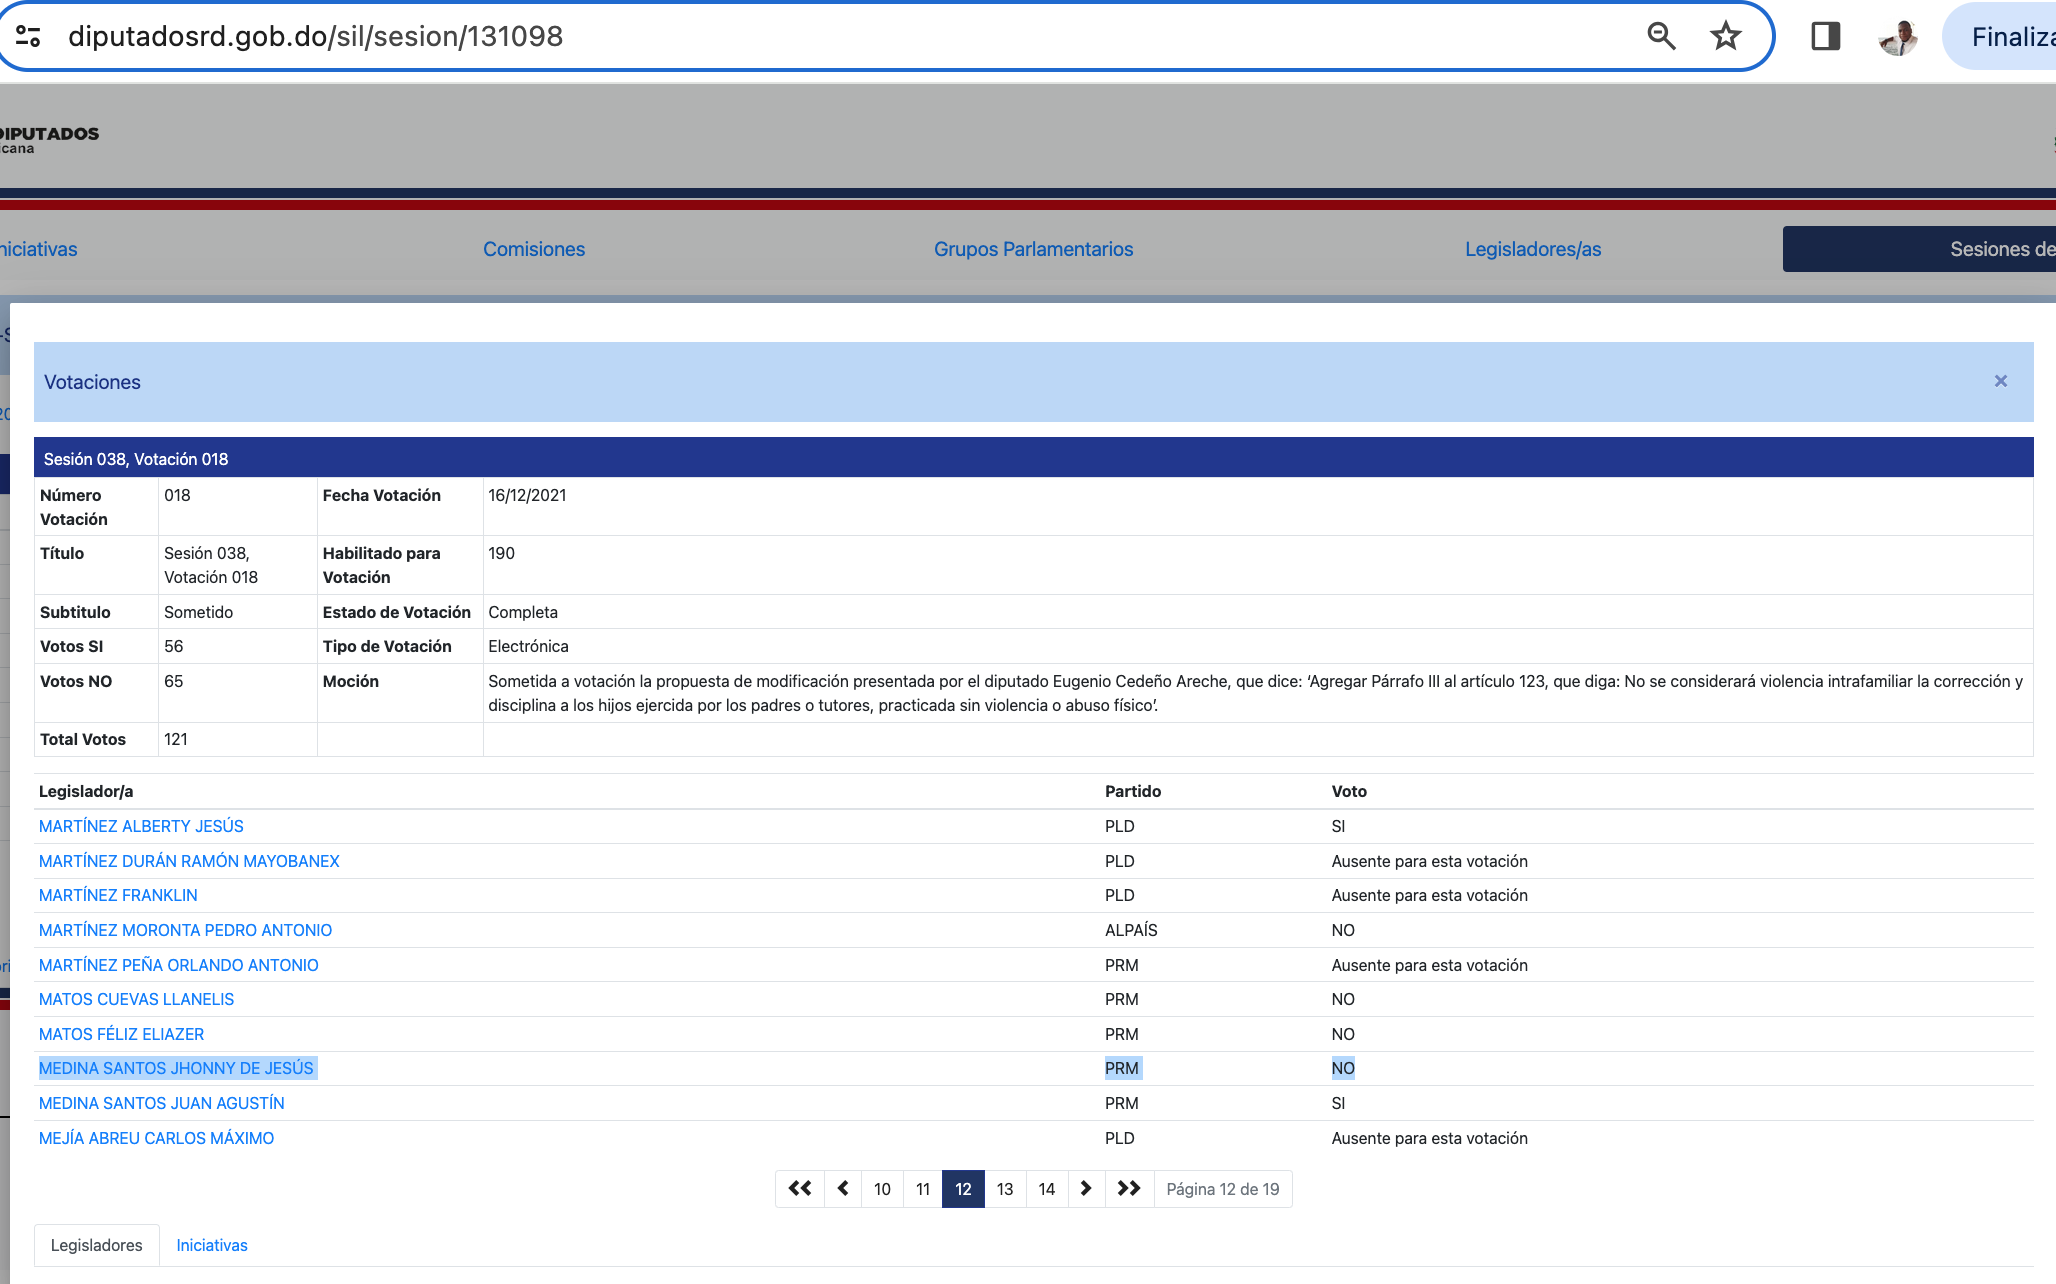Open legislator MATOS CUEVAS LLANELIS
The height and width of the screenshot is (1284, 2056).
(x=136, y=999)
